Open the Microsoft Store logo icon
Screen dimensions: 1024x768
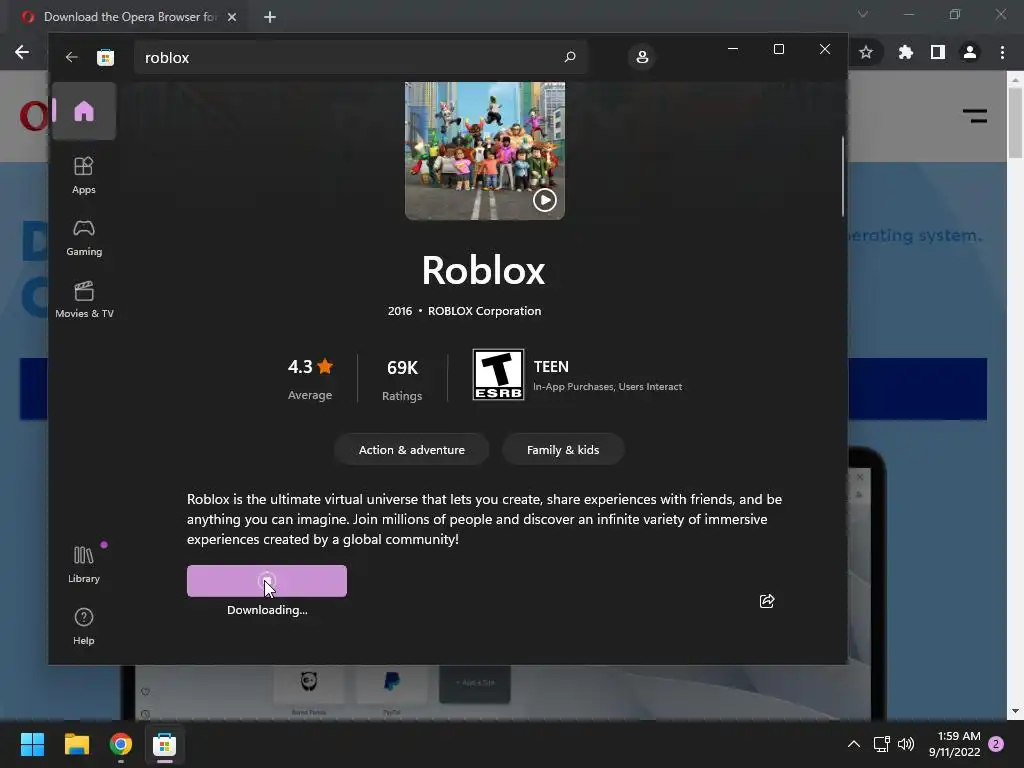(105, 57)
